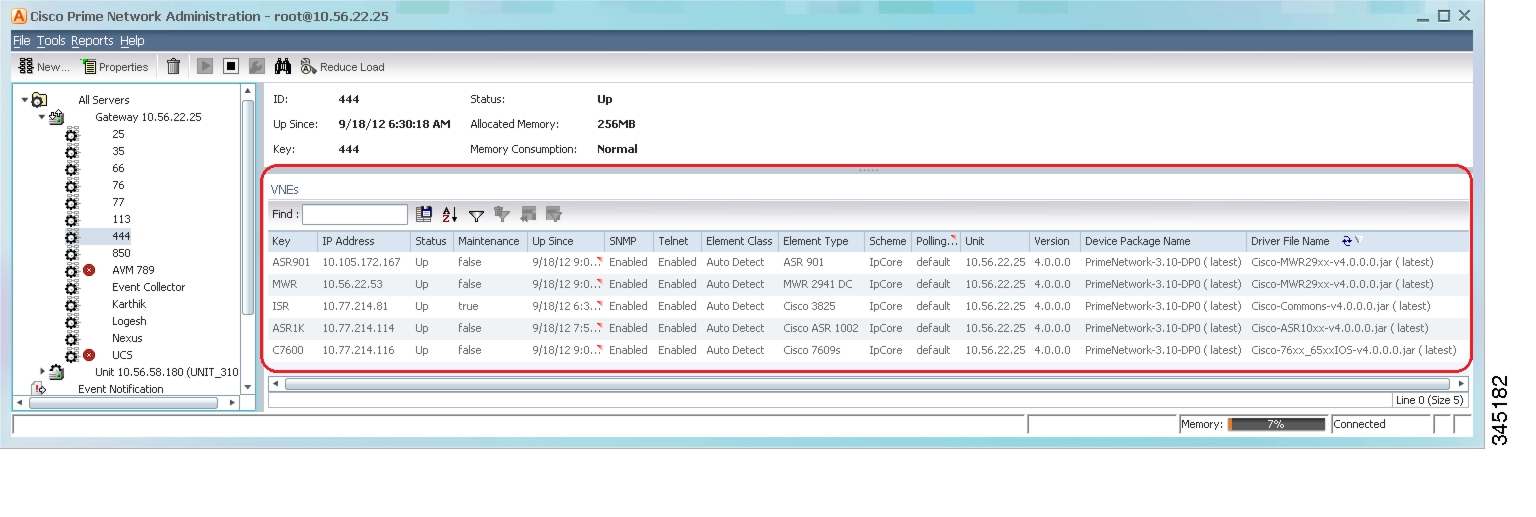Collapse the Gateway 10.56.22.25 node
This screenshot has width=1536, height=517.
42,117
